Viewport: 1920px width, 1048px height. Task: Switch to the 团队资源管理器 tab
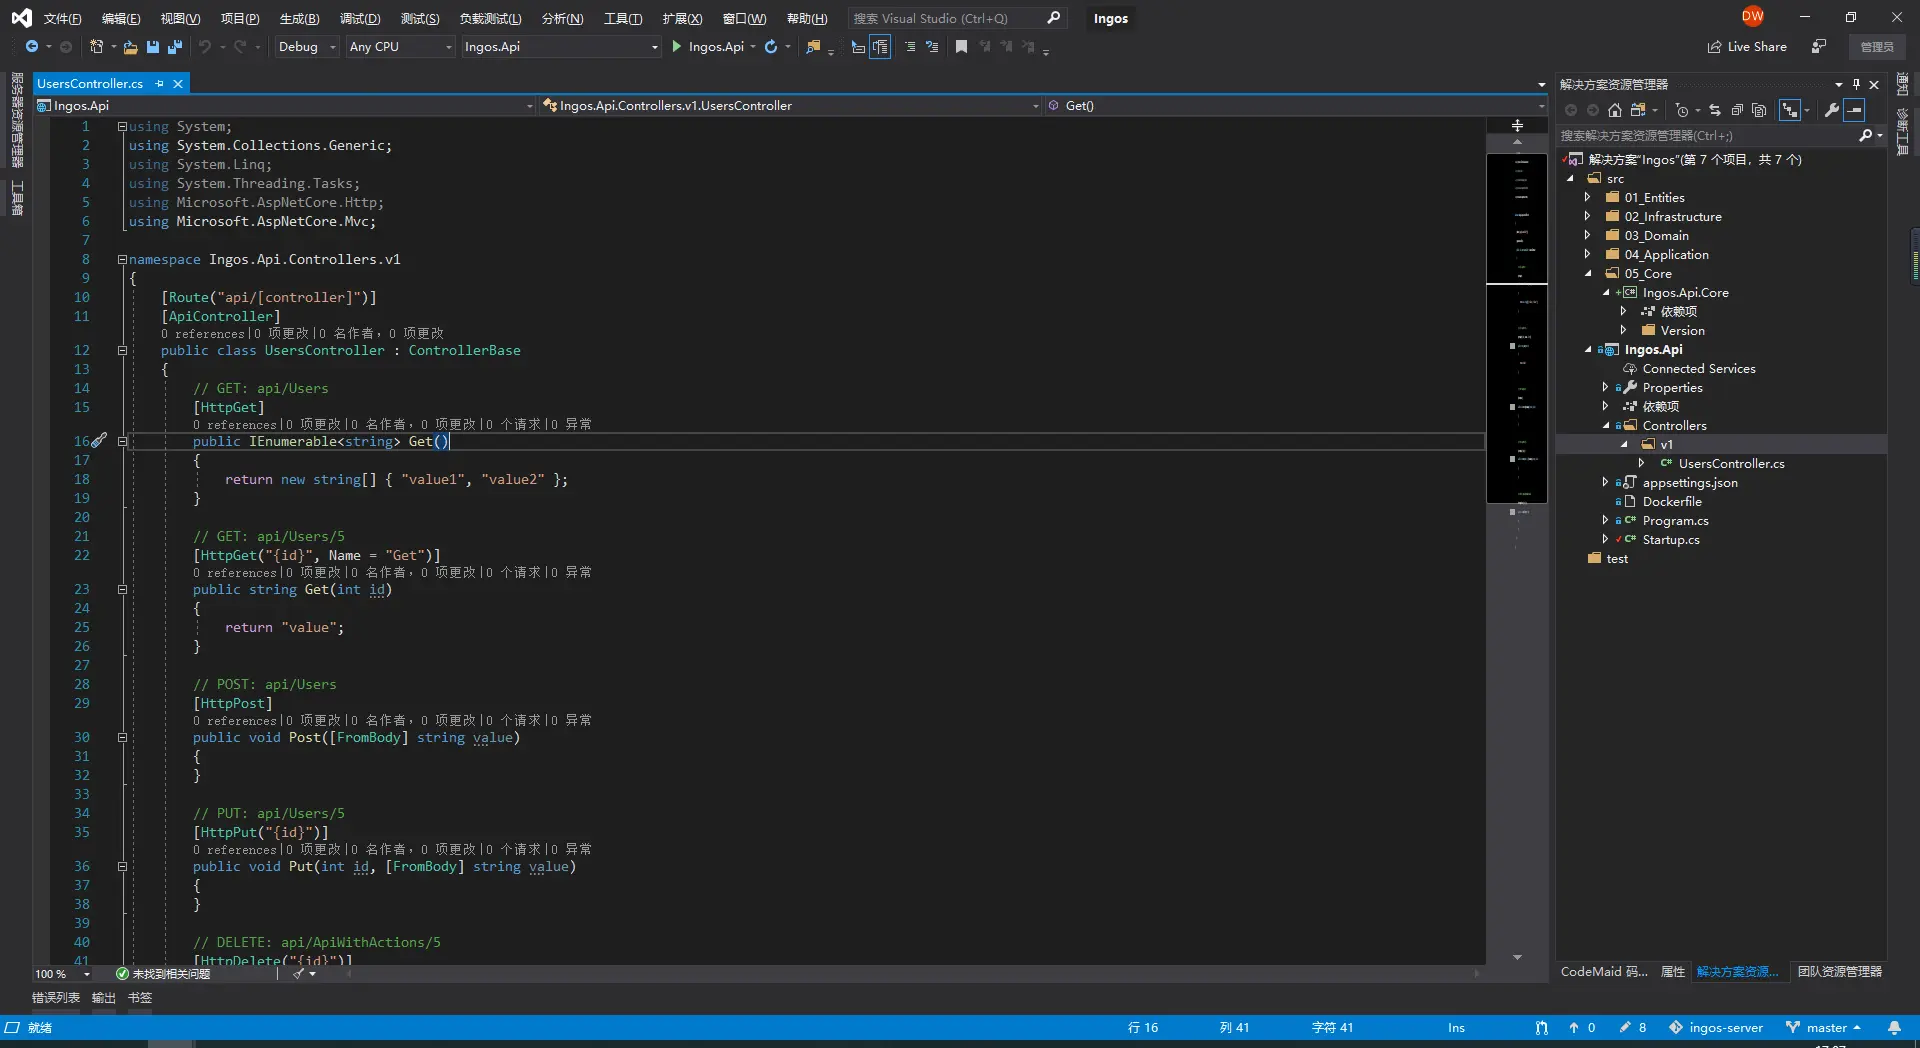(x=1839, y=972)
